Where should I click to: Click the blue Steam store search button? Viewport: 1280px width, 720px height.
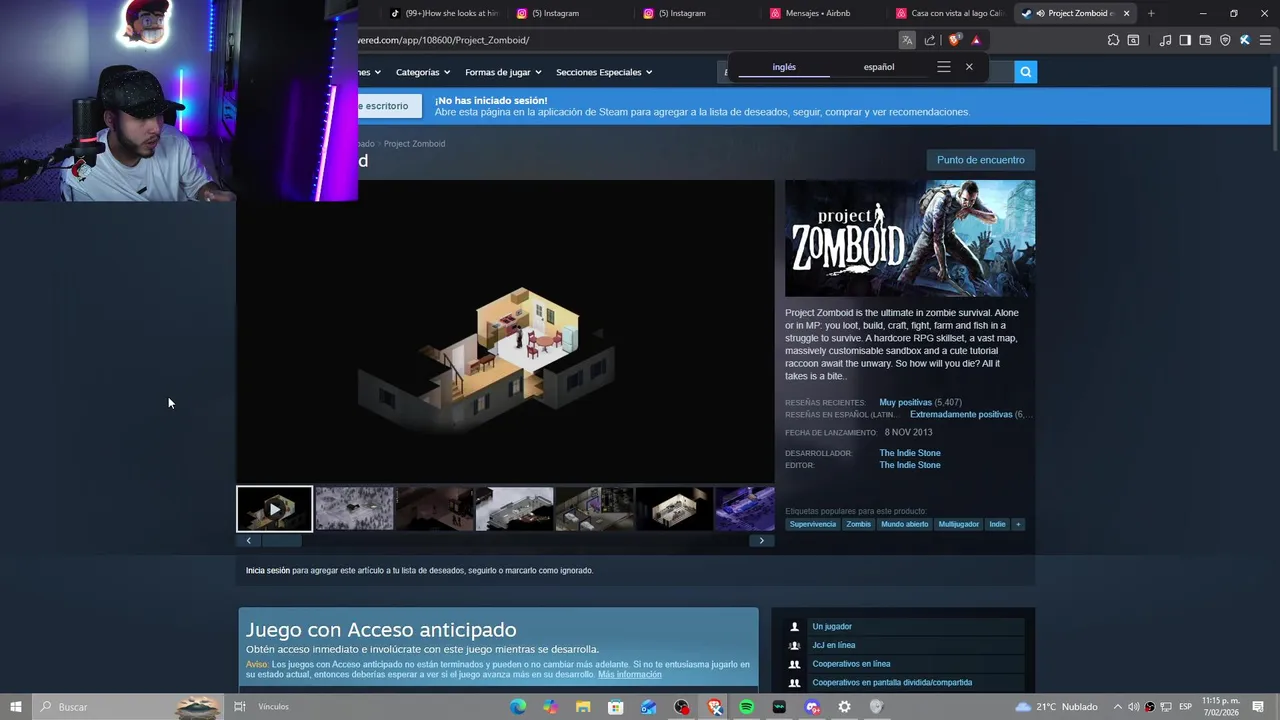(1025, 72)
